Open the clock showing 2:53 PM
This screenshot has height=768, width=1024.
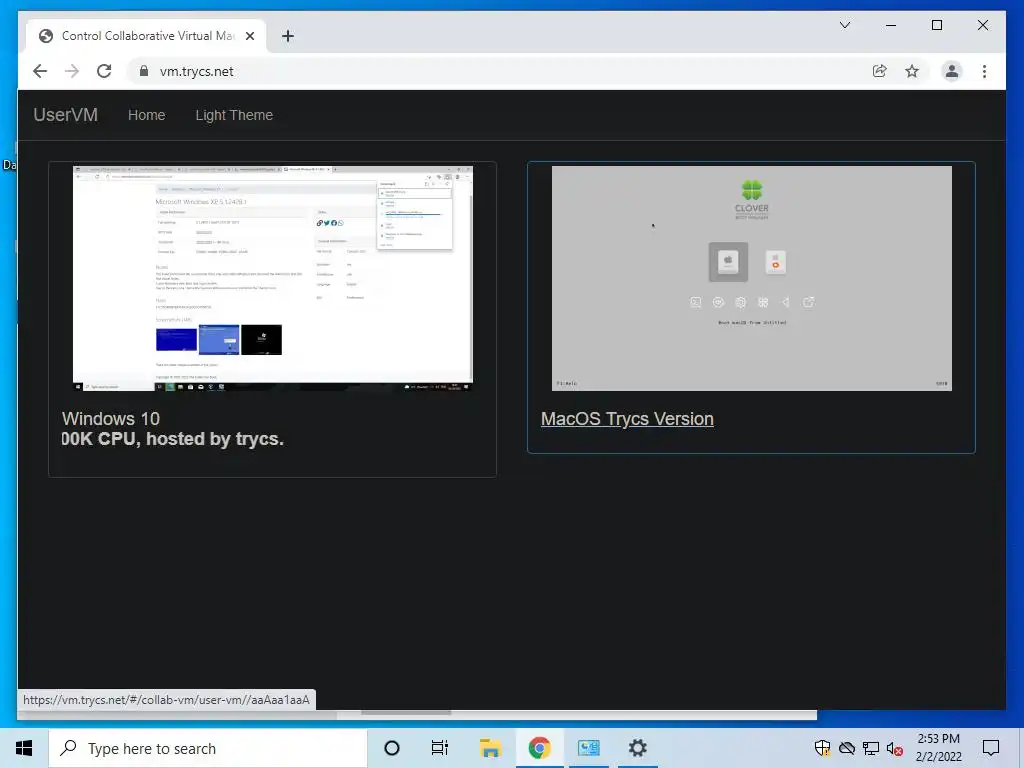[x=938, y=748]
